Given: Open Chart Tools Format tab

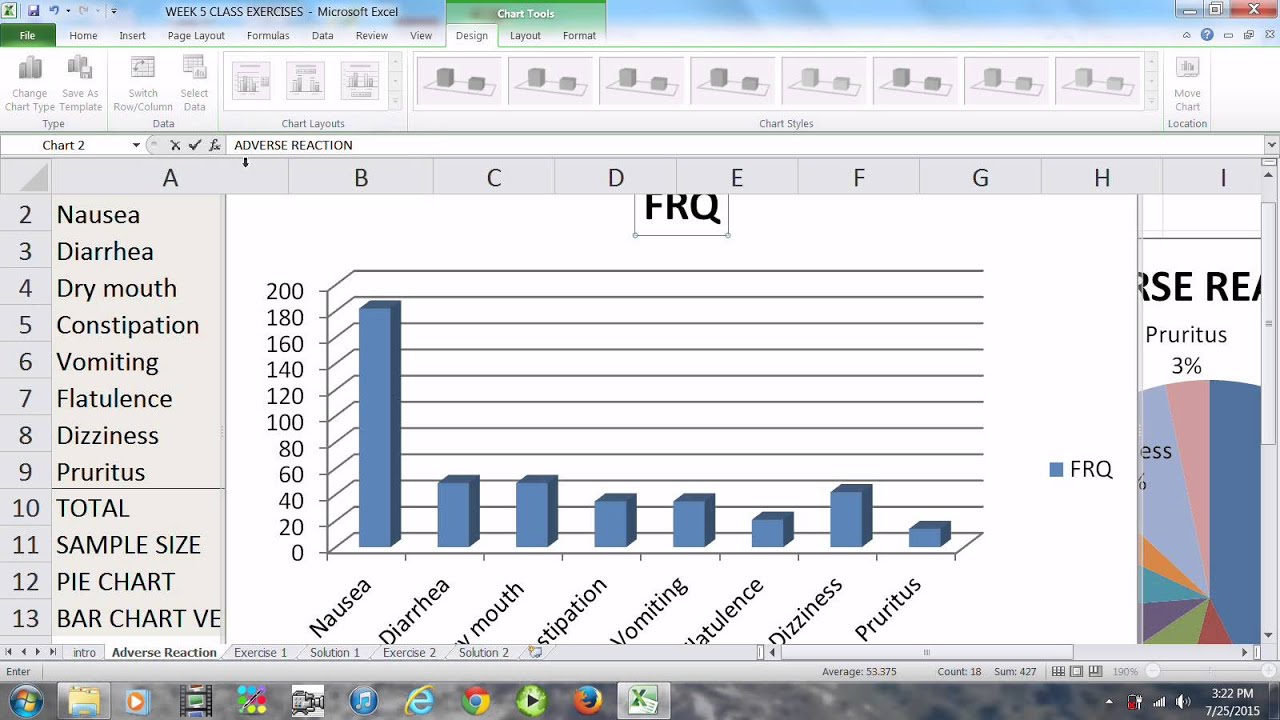Looking at the screenshot, I should coord(579,35).
